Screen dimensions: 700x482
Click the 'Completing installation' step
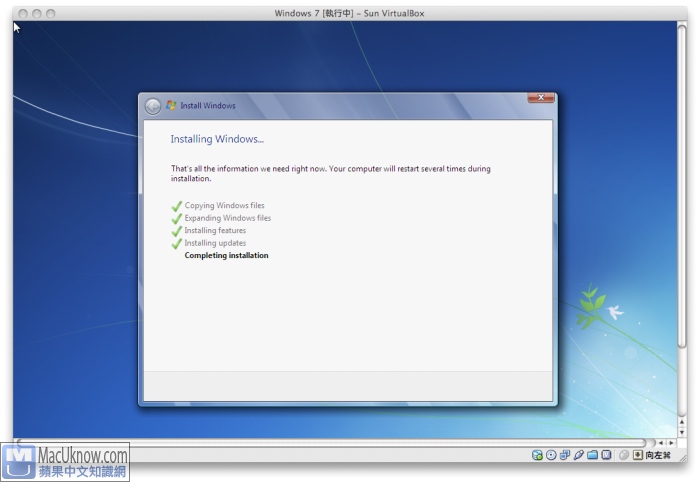click(x=226, y=255)
